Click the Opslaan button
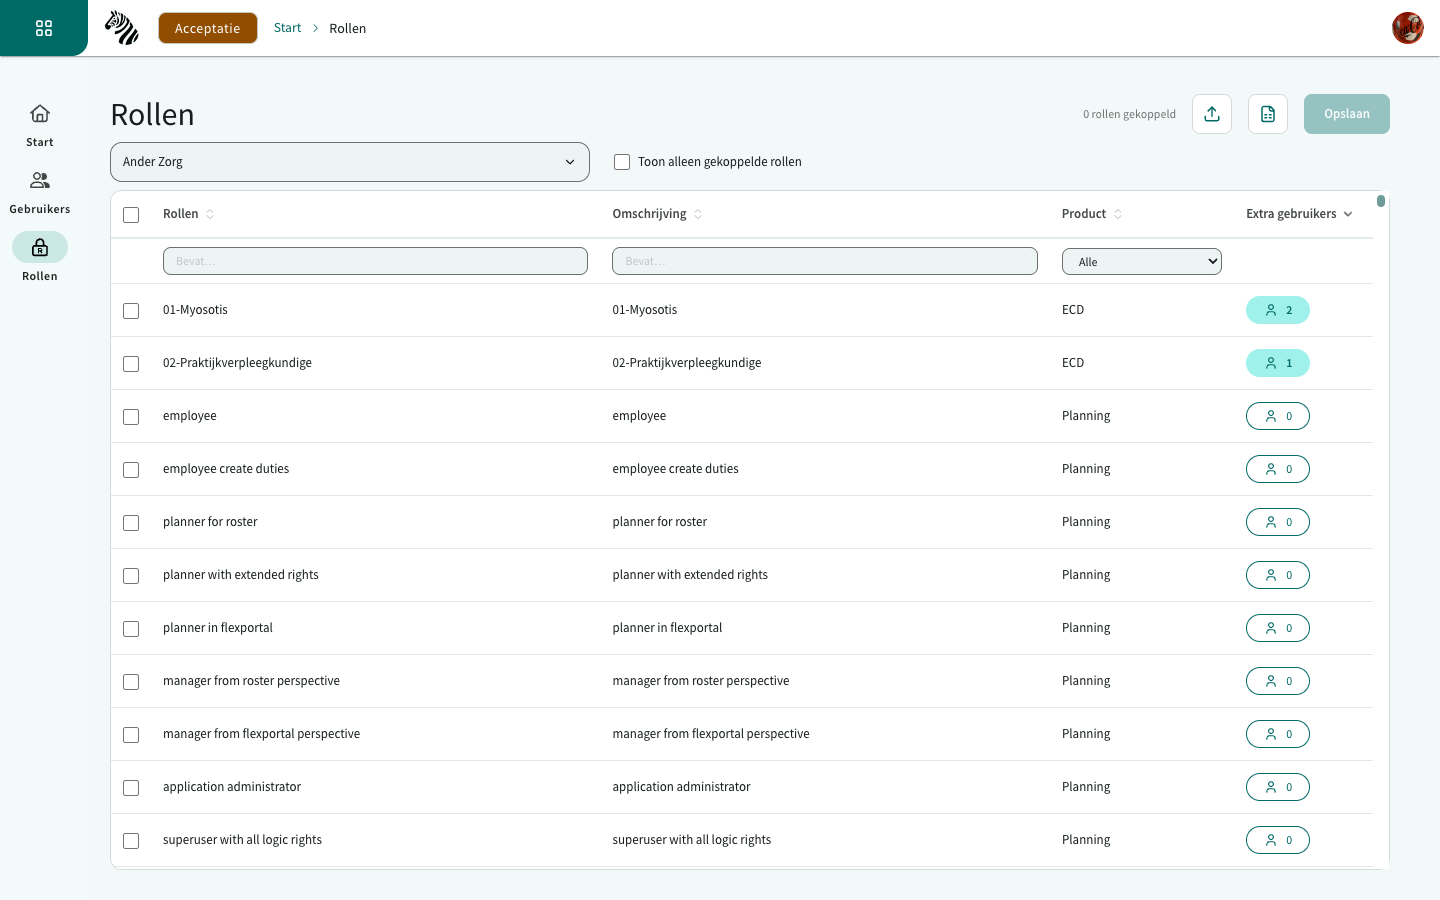This screenshot has height=900, width=1440. 1347,114
